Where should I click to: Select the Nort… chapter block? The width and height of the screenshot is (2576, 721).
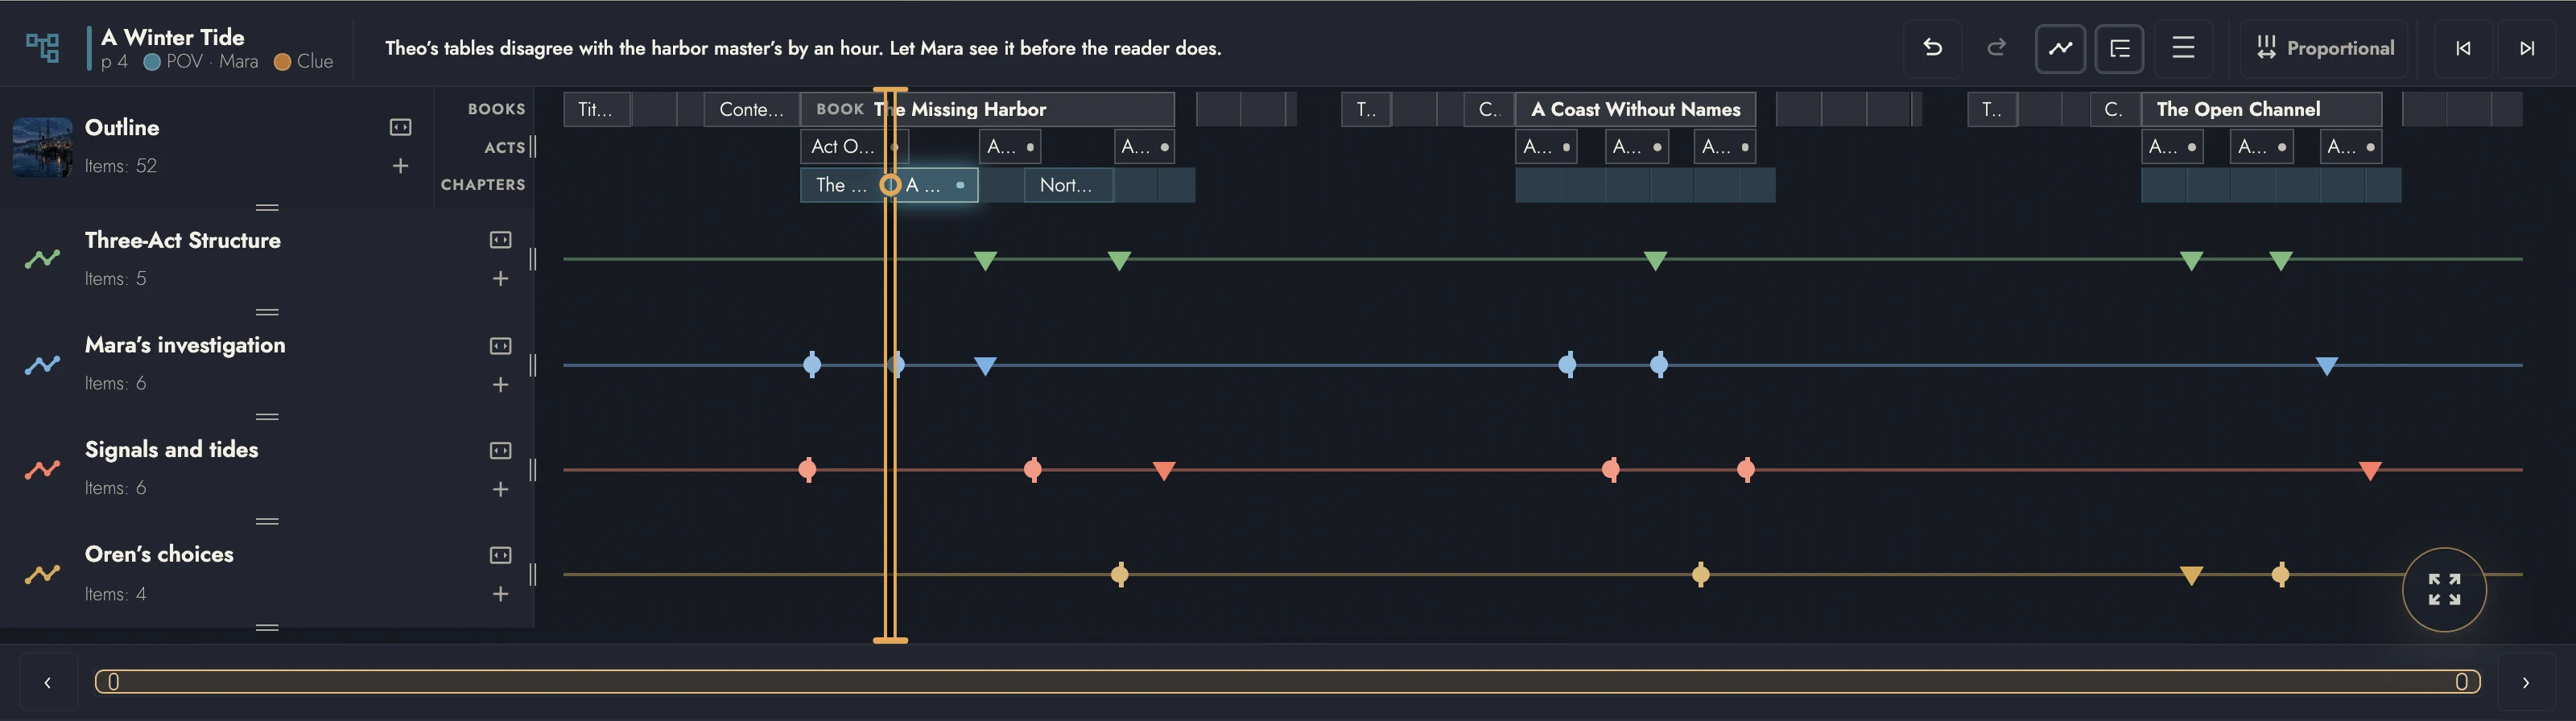pyautogui.click(x=1068, y=185)
